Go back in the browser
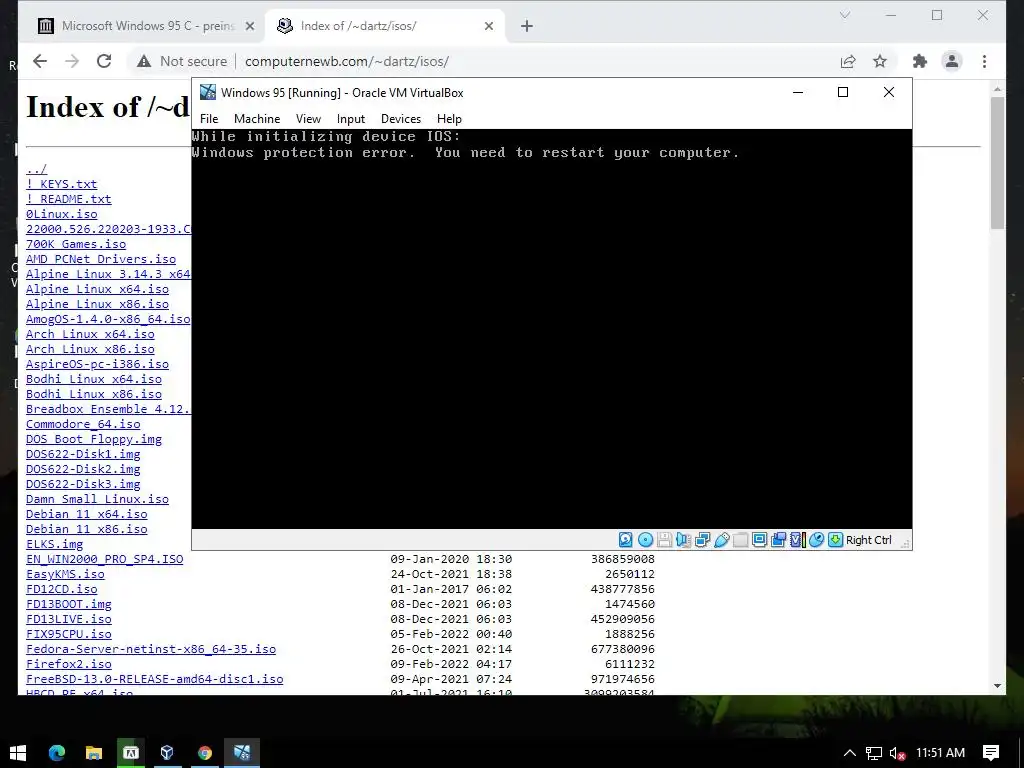Image resolution: width=1024 pixels, height=768 pixels. click(x=40, y=61)
